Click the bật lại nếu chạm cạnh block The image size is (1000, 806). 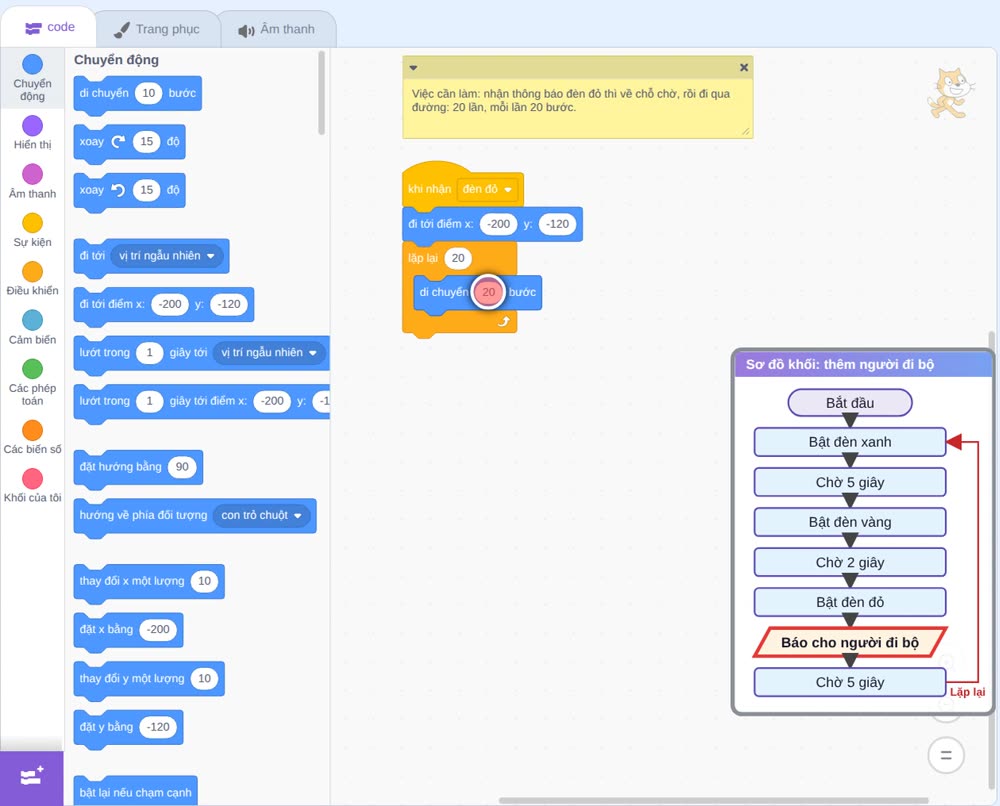(135, 792)
